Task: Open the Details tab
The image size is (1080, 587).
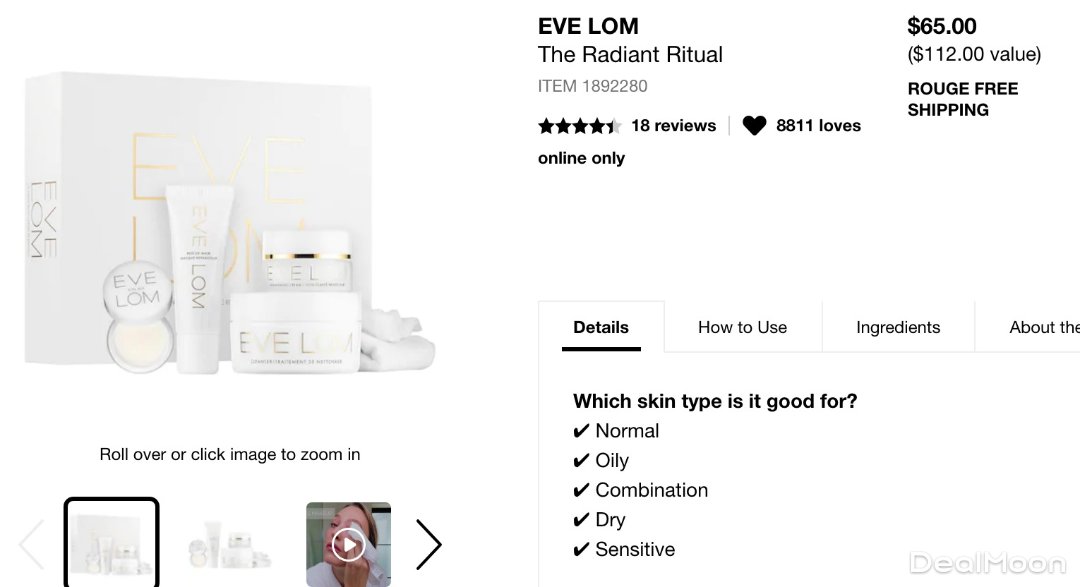Action: coord(601,327)
